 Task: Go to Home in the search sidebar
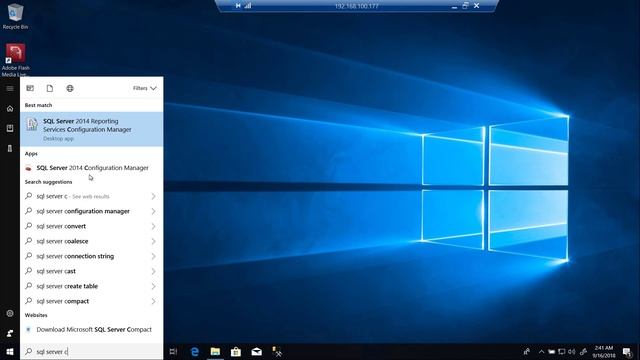(10, 109)
